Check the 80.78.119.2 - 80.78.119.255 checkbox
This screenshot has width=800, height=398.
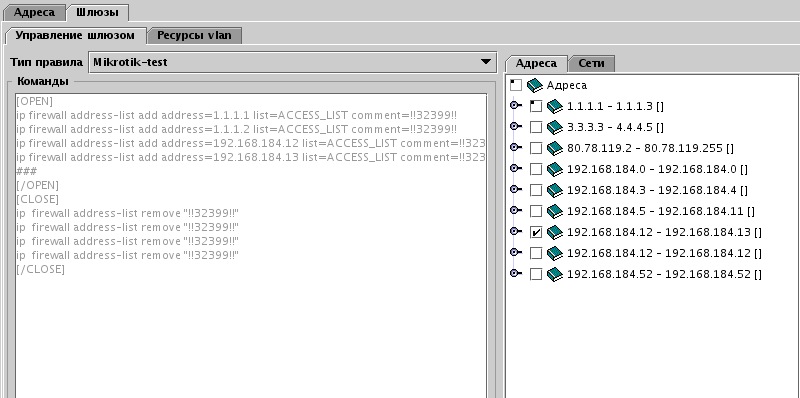pos(536,148)
